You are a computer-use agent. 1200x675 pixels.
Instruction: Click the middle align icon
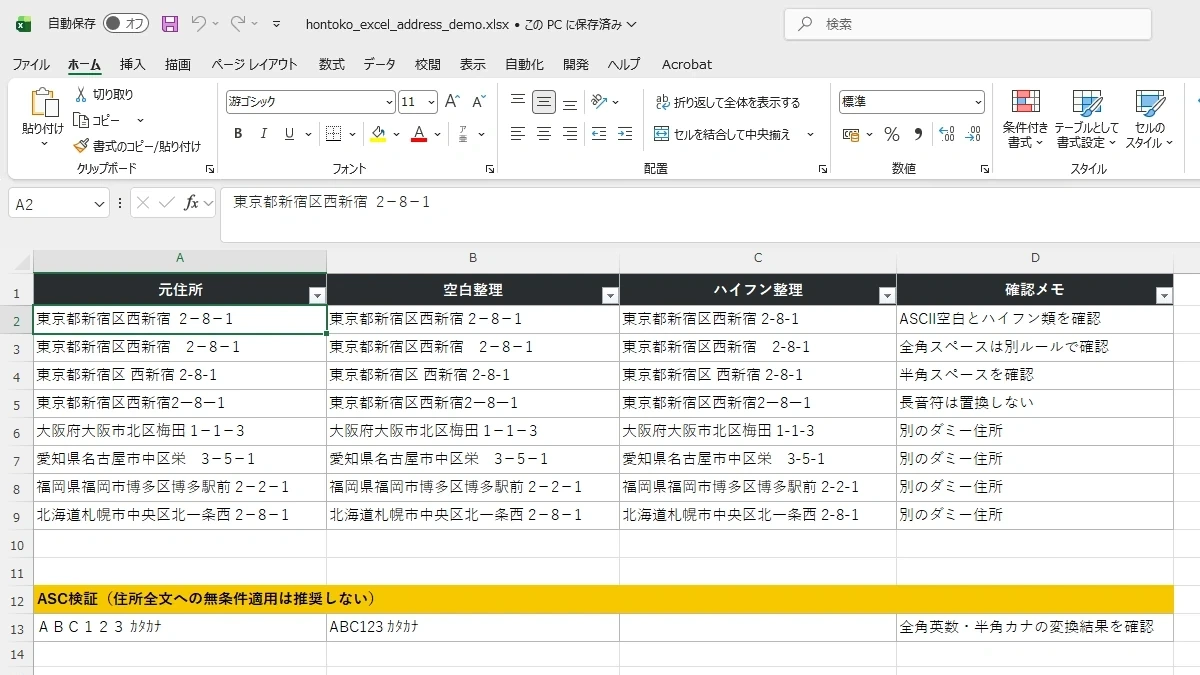[544, 102]
